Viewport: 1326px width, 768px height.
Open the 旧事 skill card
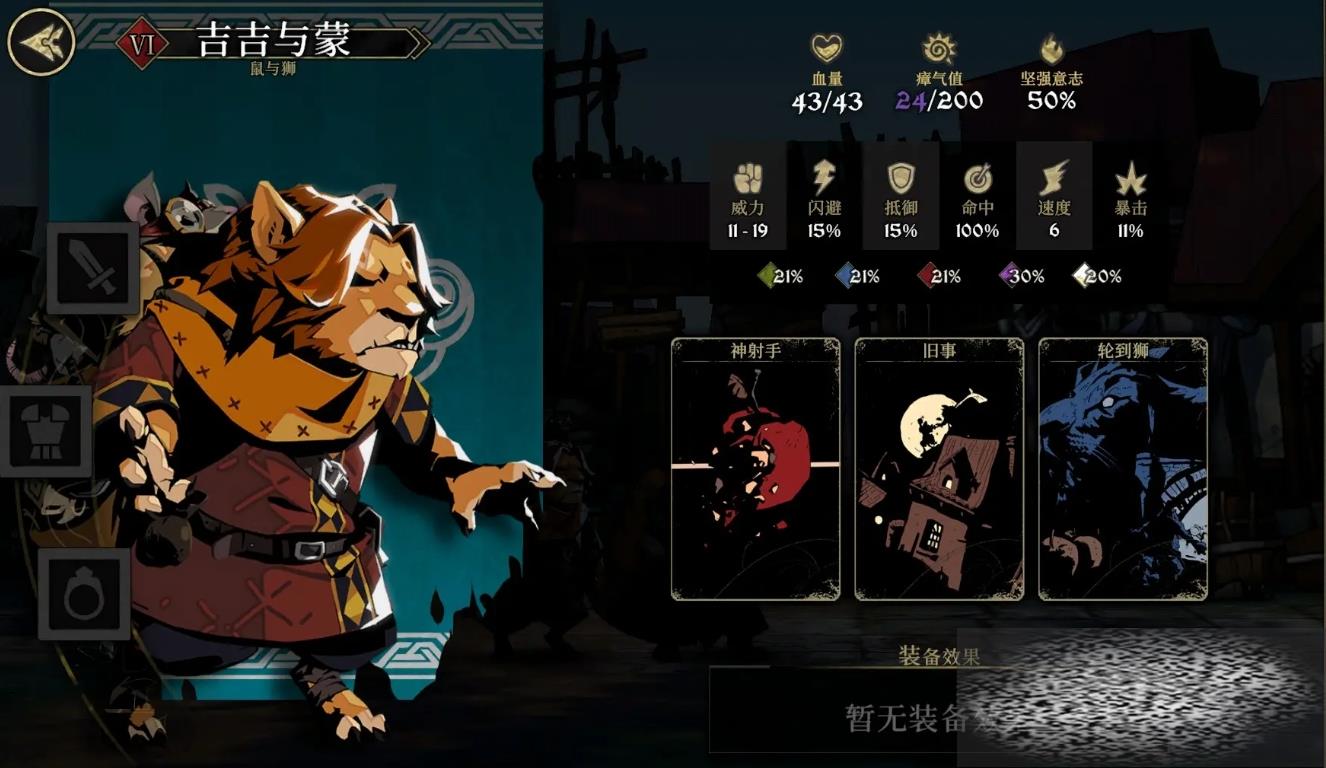click(940, 469)
